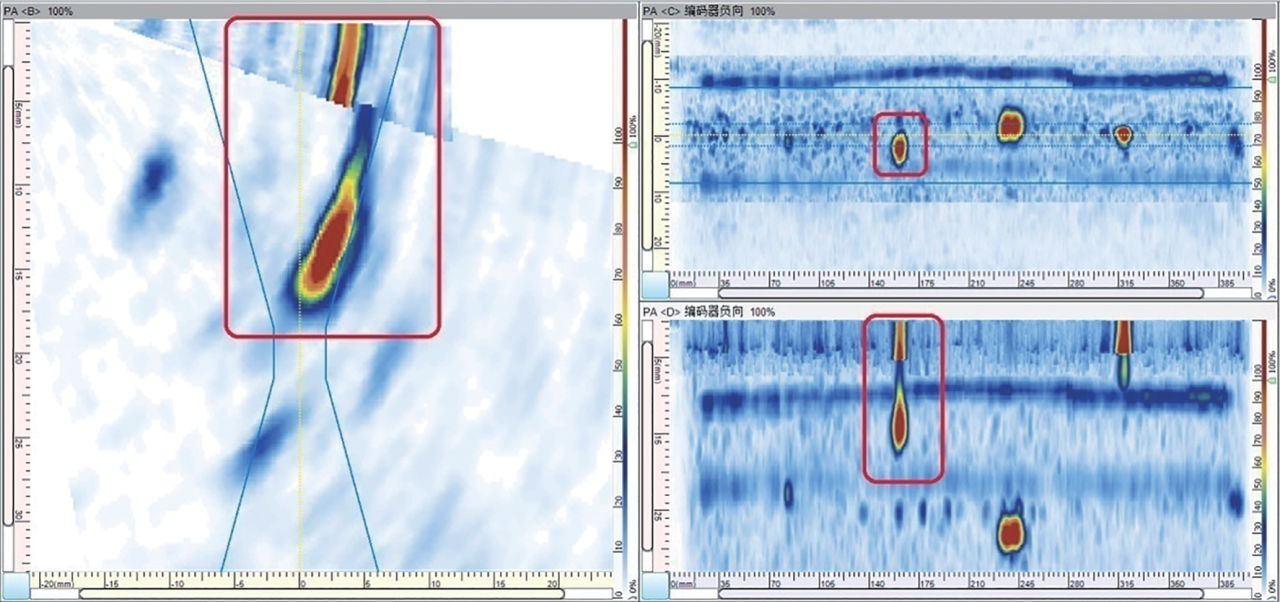Click the upper dashed blue line in C view
This screenshot has width=1280, height=602.
click(x=960, y=124)
